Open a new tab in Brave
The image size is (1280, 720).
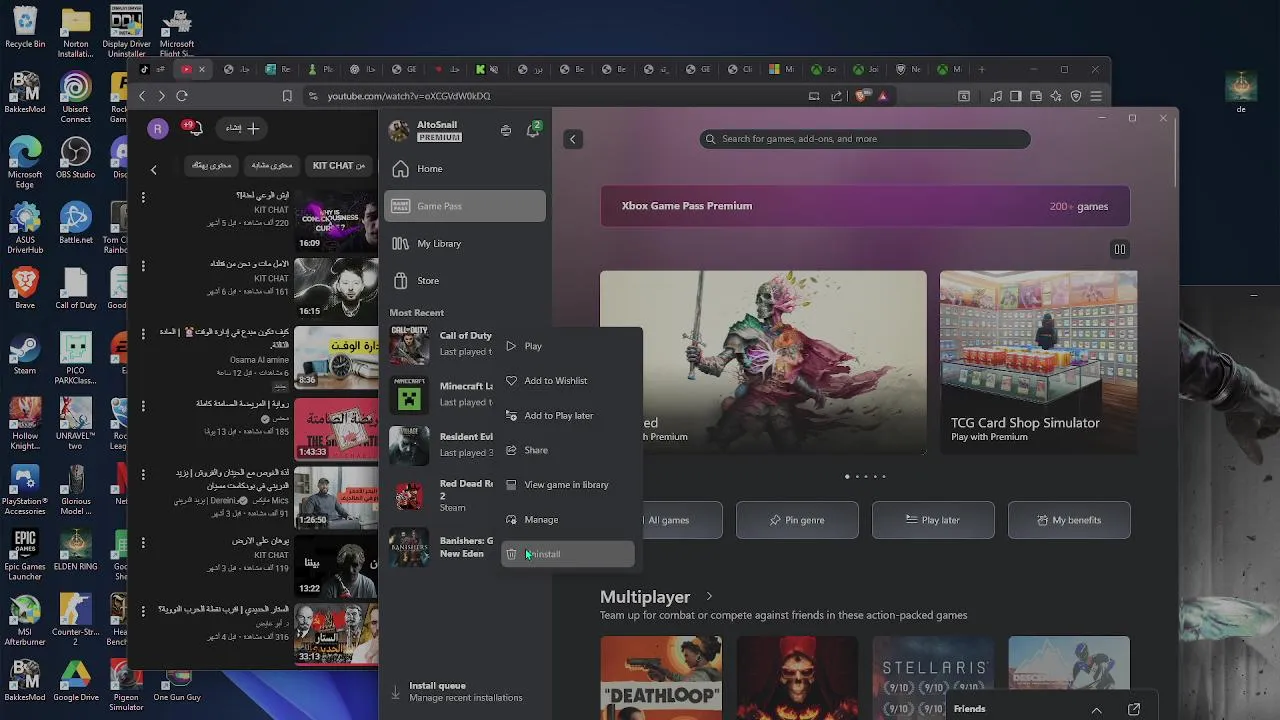point(982,69)
